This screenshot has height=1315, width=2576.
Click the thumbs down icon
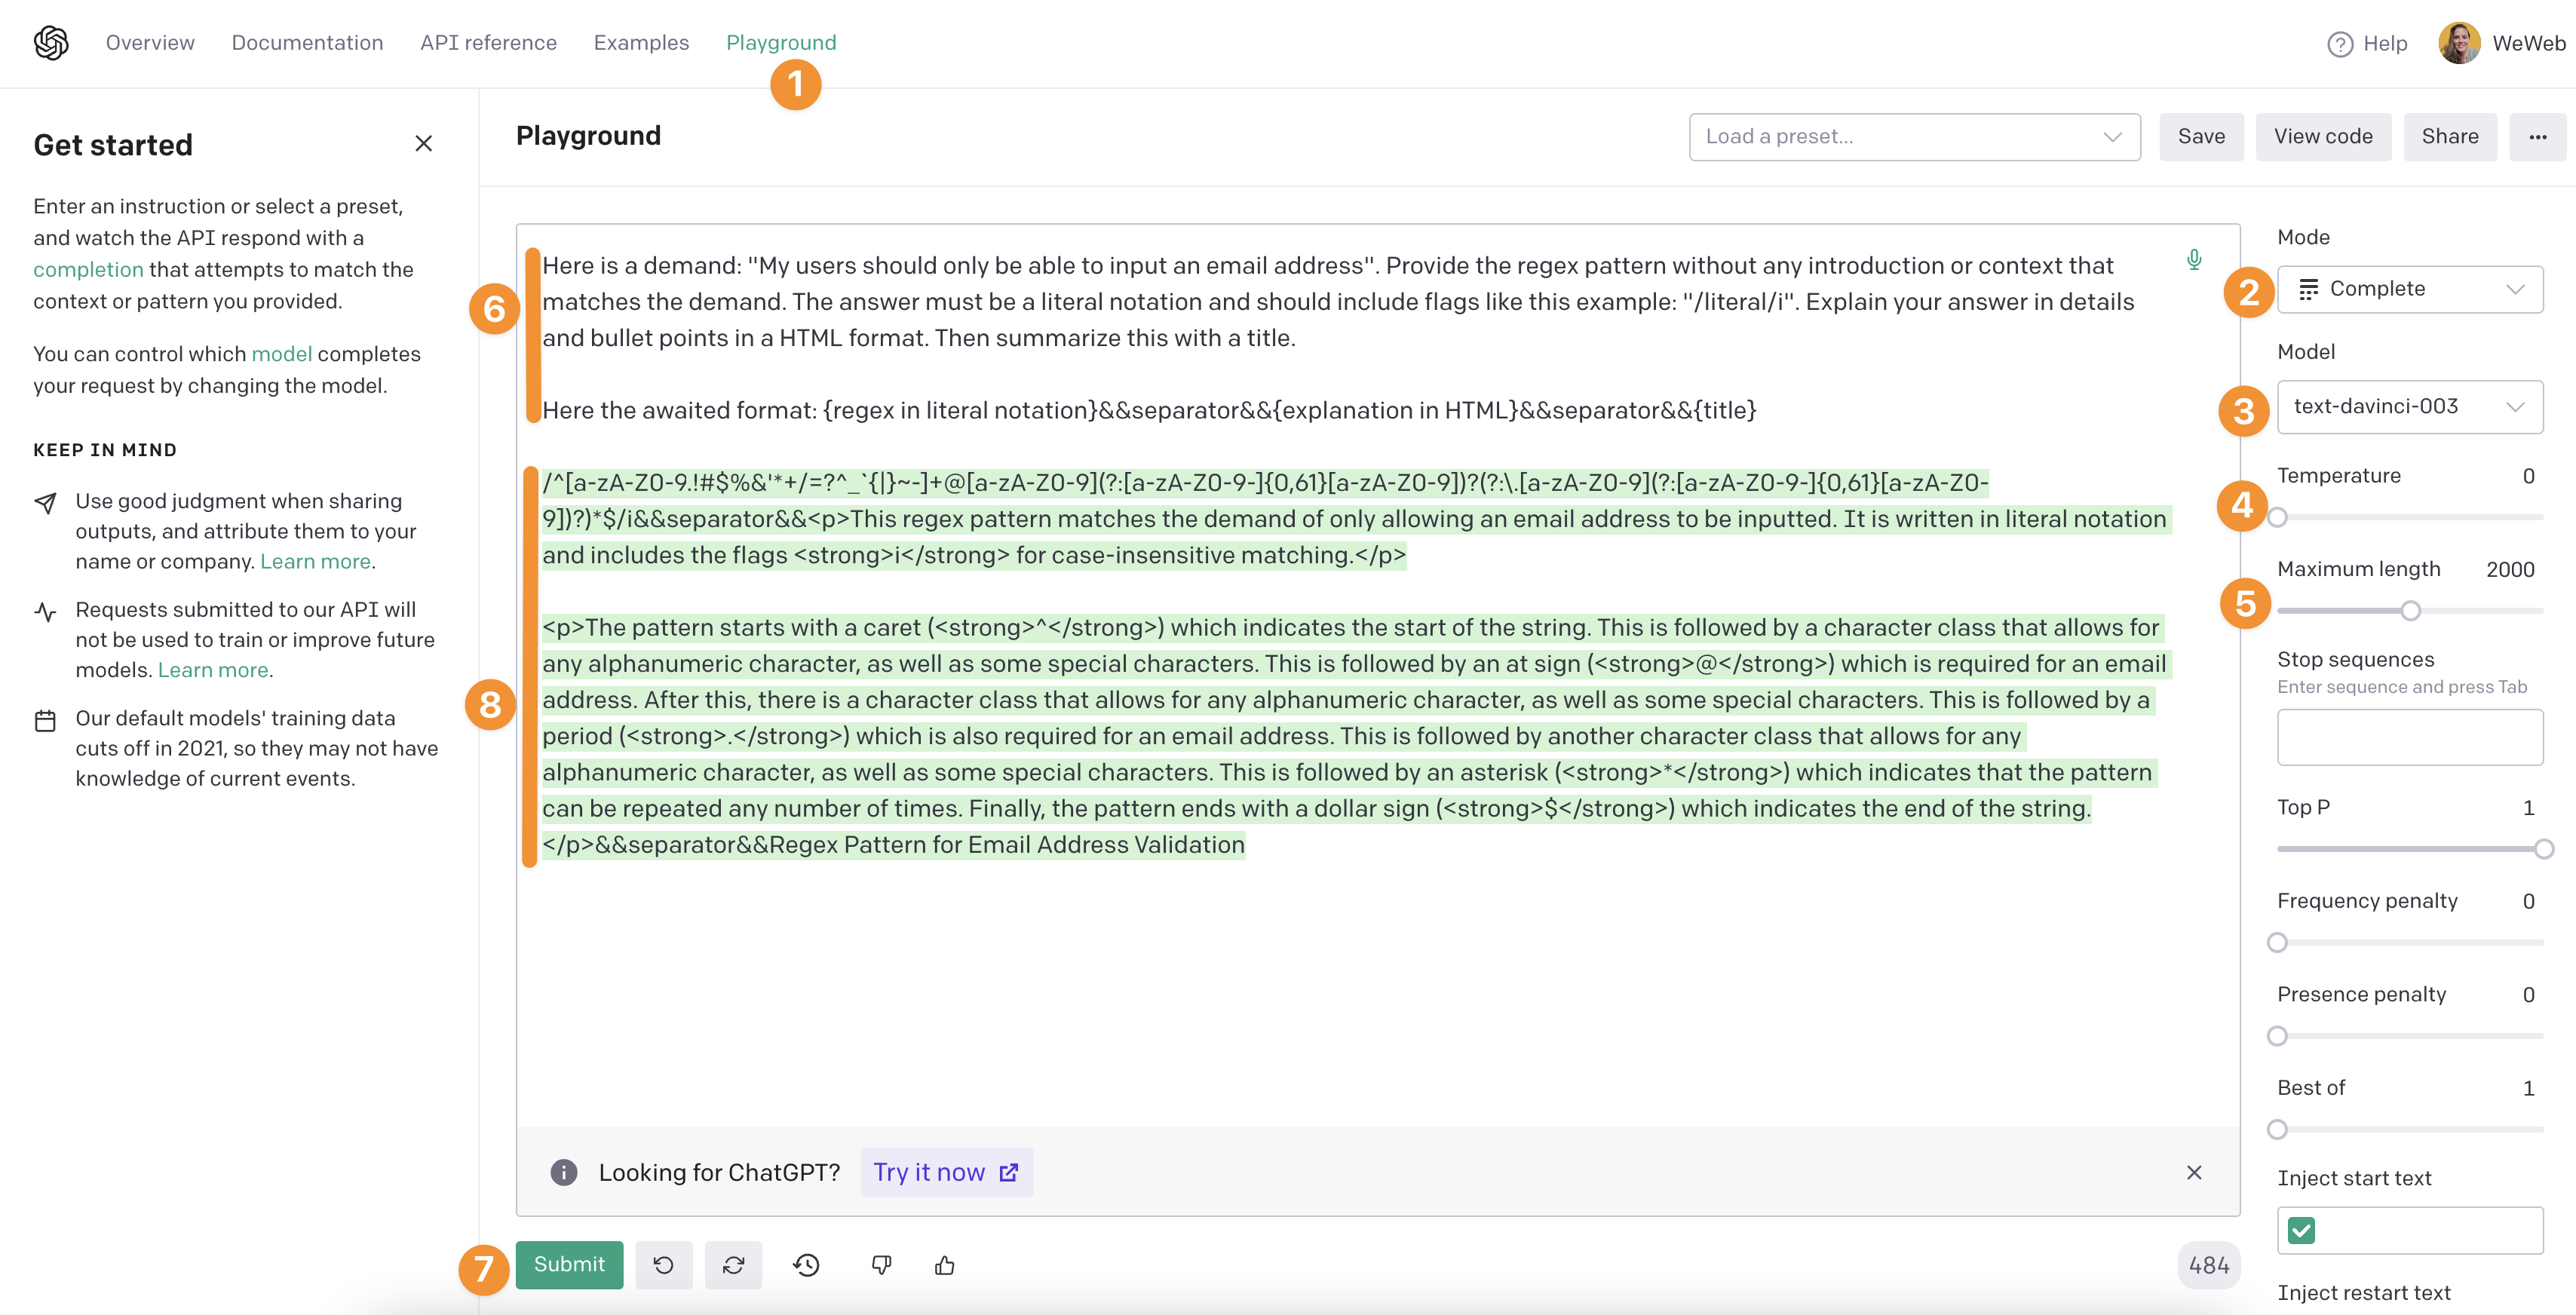pyautogui.click(x=881, y=1265)
